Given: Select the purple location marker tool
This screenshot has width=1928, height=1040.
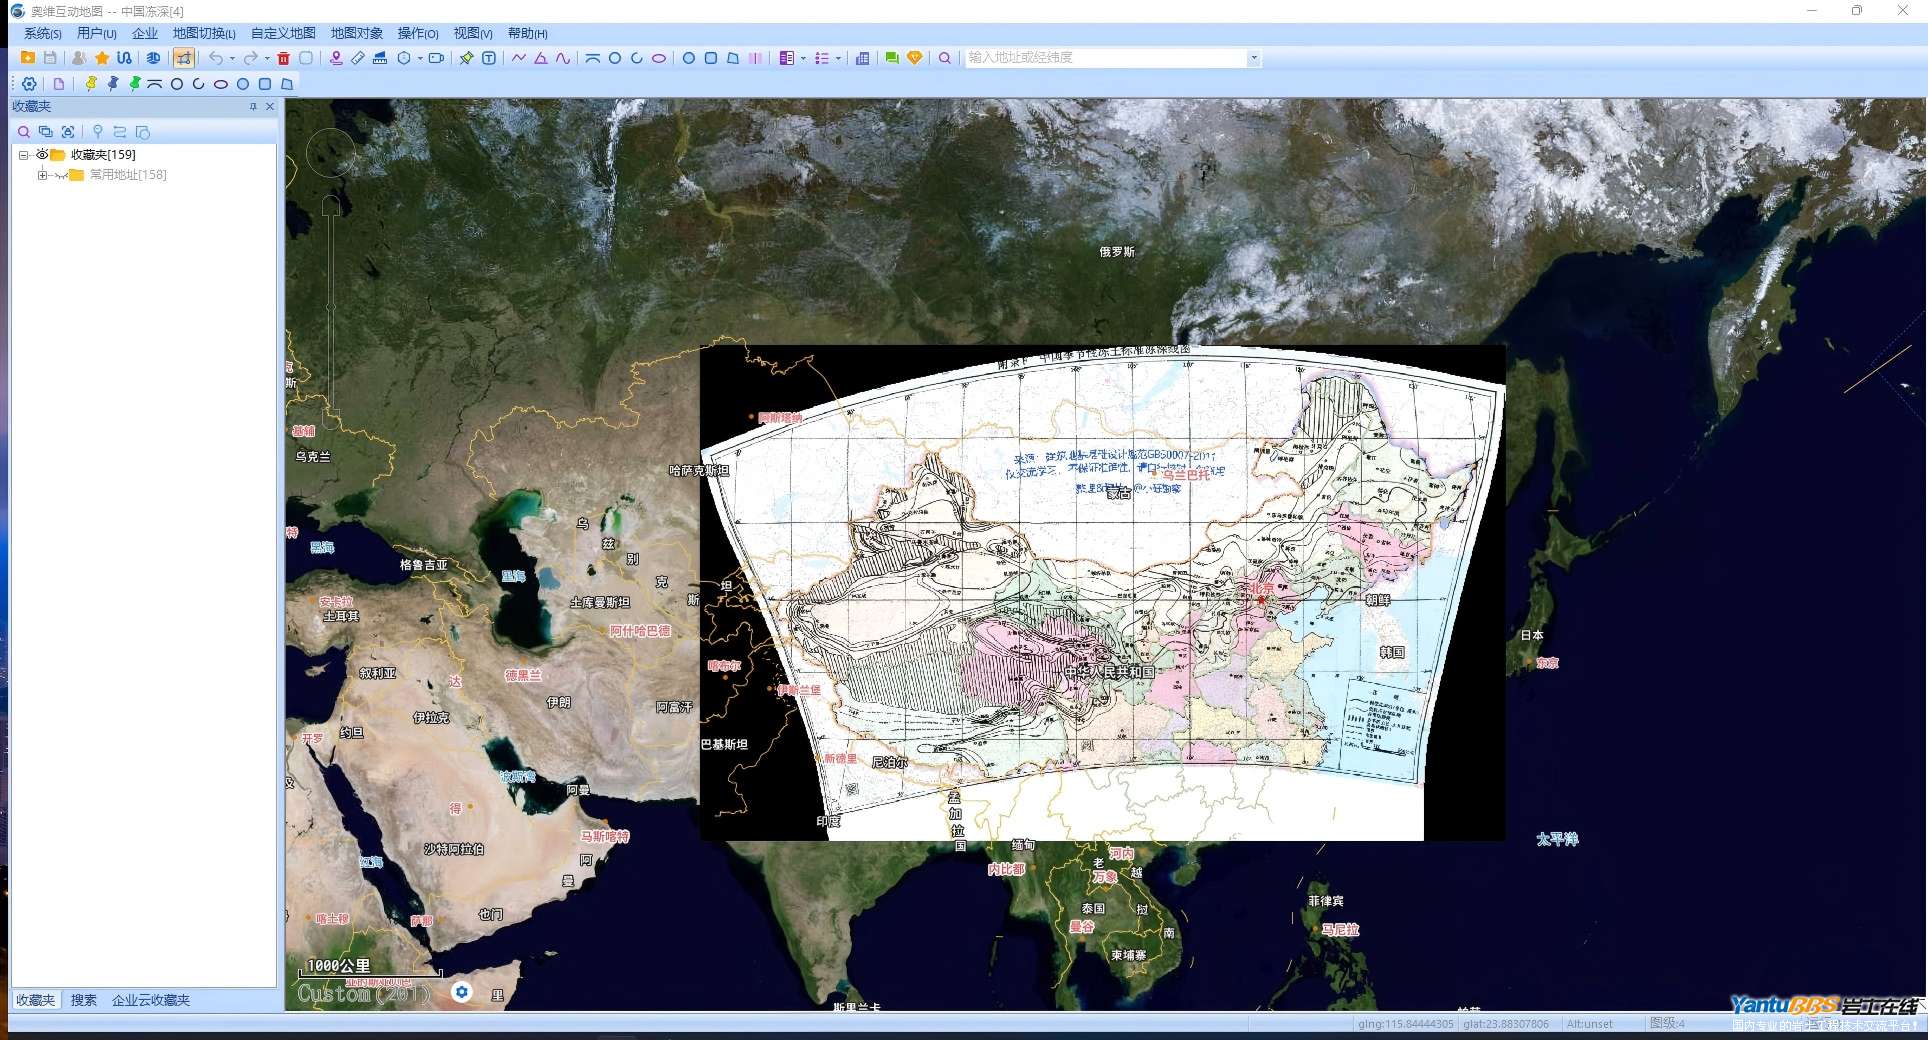Looking at the screenshot, I should [336, 58].
